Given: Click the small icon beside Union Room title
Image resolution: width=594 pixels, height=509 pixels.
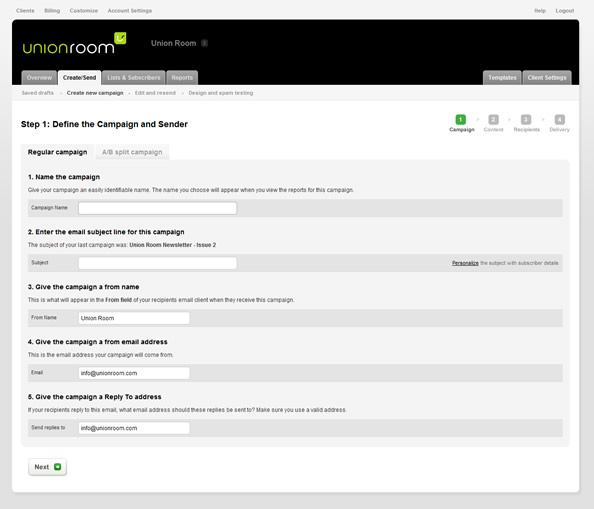Looking at the screenshot, I should click(204, 43).
